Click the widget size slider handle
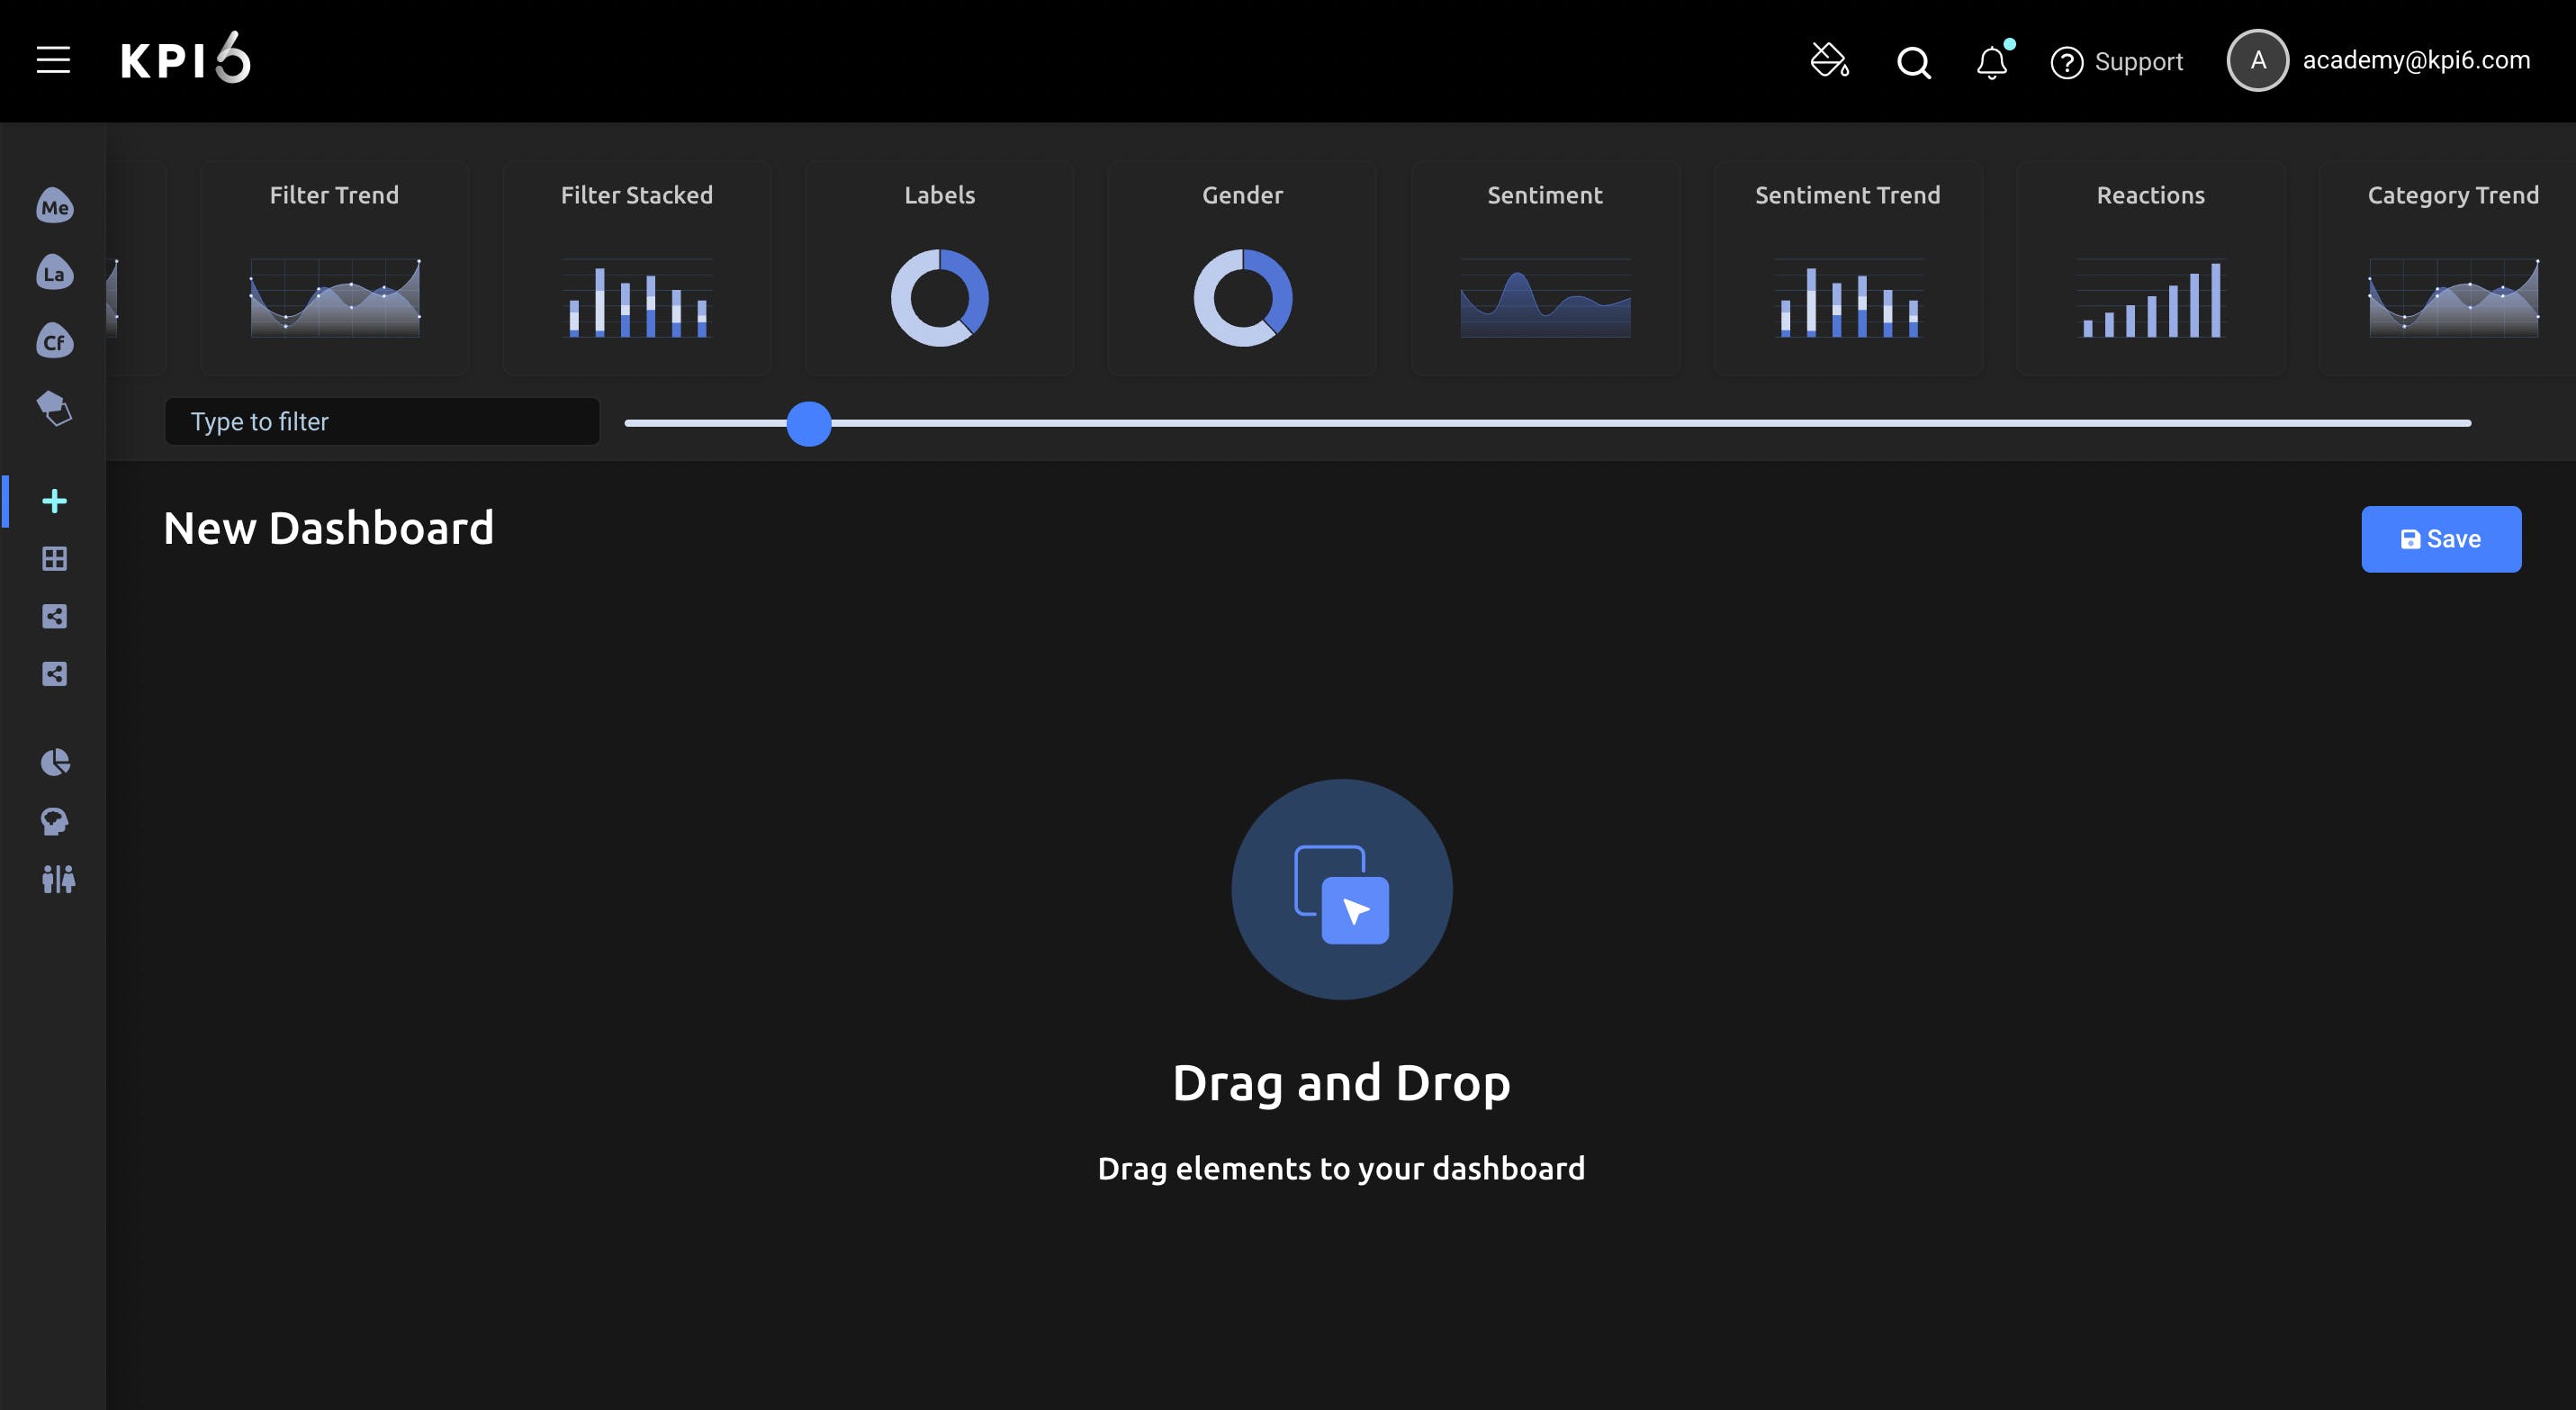The width and height of the screenshot is (2576, 1410). point(808,424)
